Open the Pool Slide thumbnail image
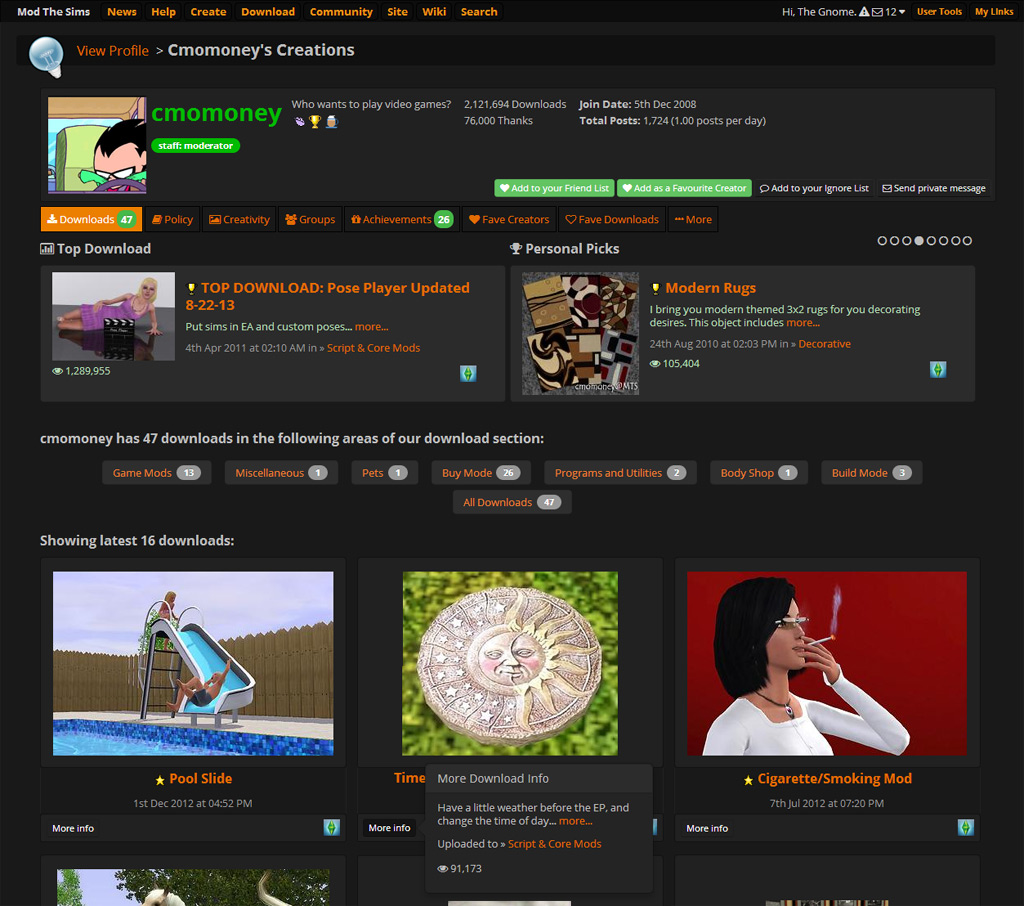The height and width of the screenshot is (906, 1024). click(x=192, y=663)
